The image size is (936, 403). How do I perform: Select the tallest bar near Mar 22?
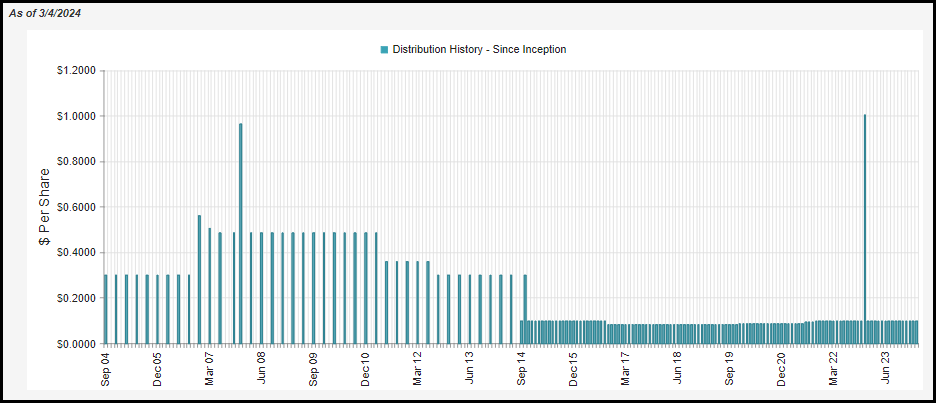(864, 229)
